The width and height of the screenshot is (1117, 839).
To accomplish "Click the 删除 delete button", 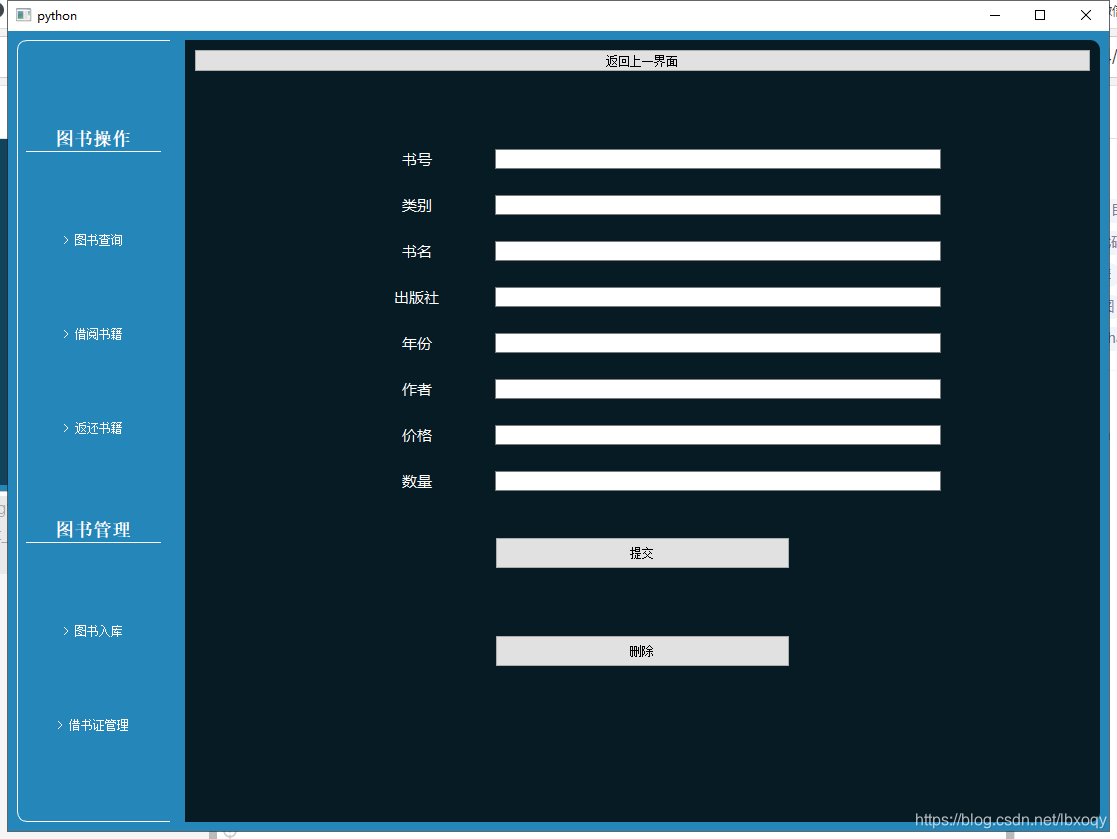I will (x=642, y=651).
